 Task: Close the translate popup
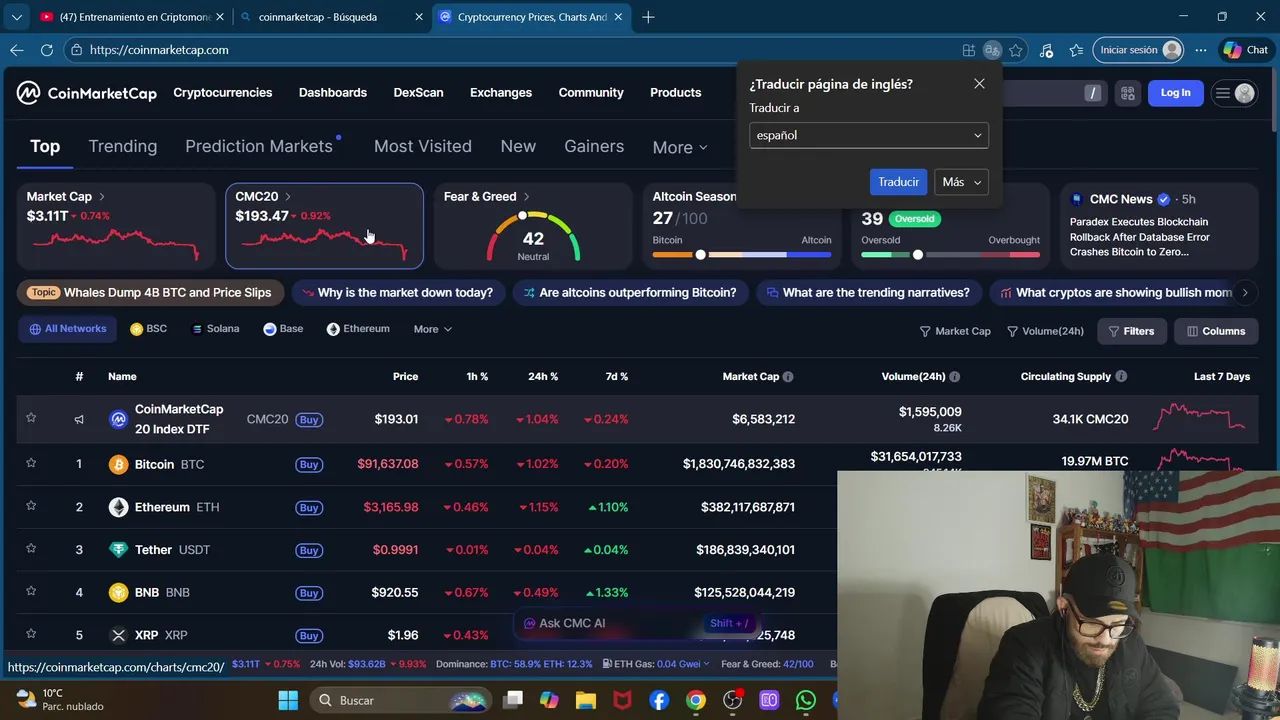tap(979, 84)
